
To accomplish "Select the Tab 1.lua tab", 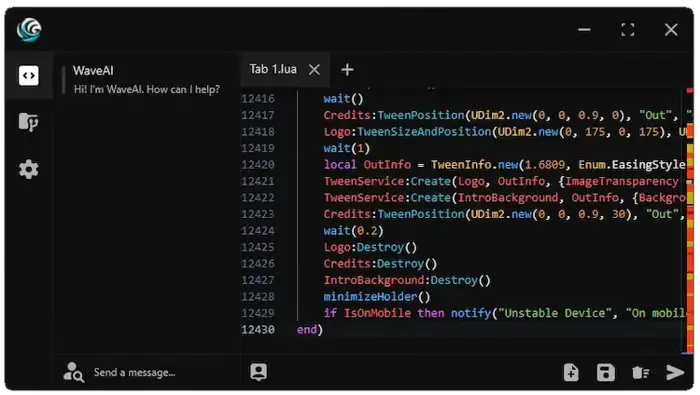I will (x=273, y=69).
